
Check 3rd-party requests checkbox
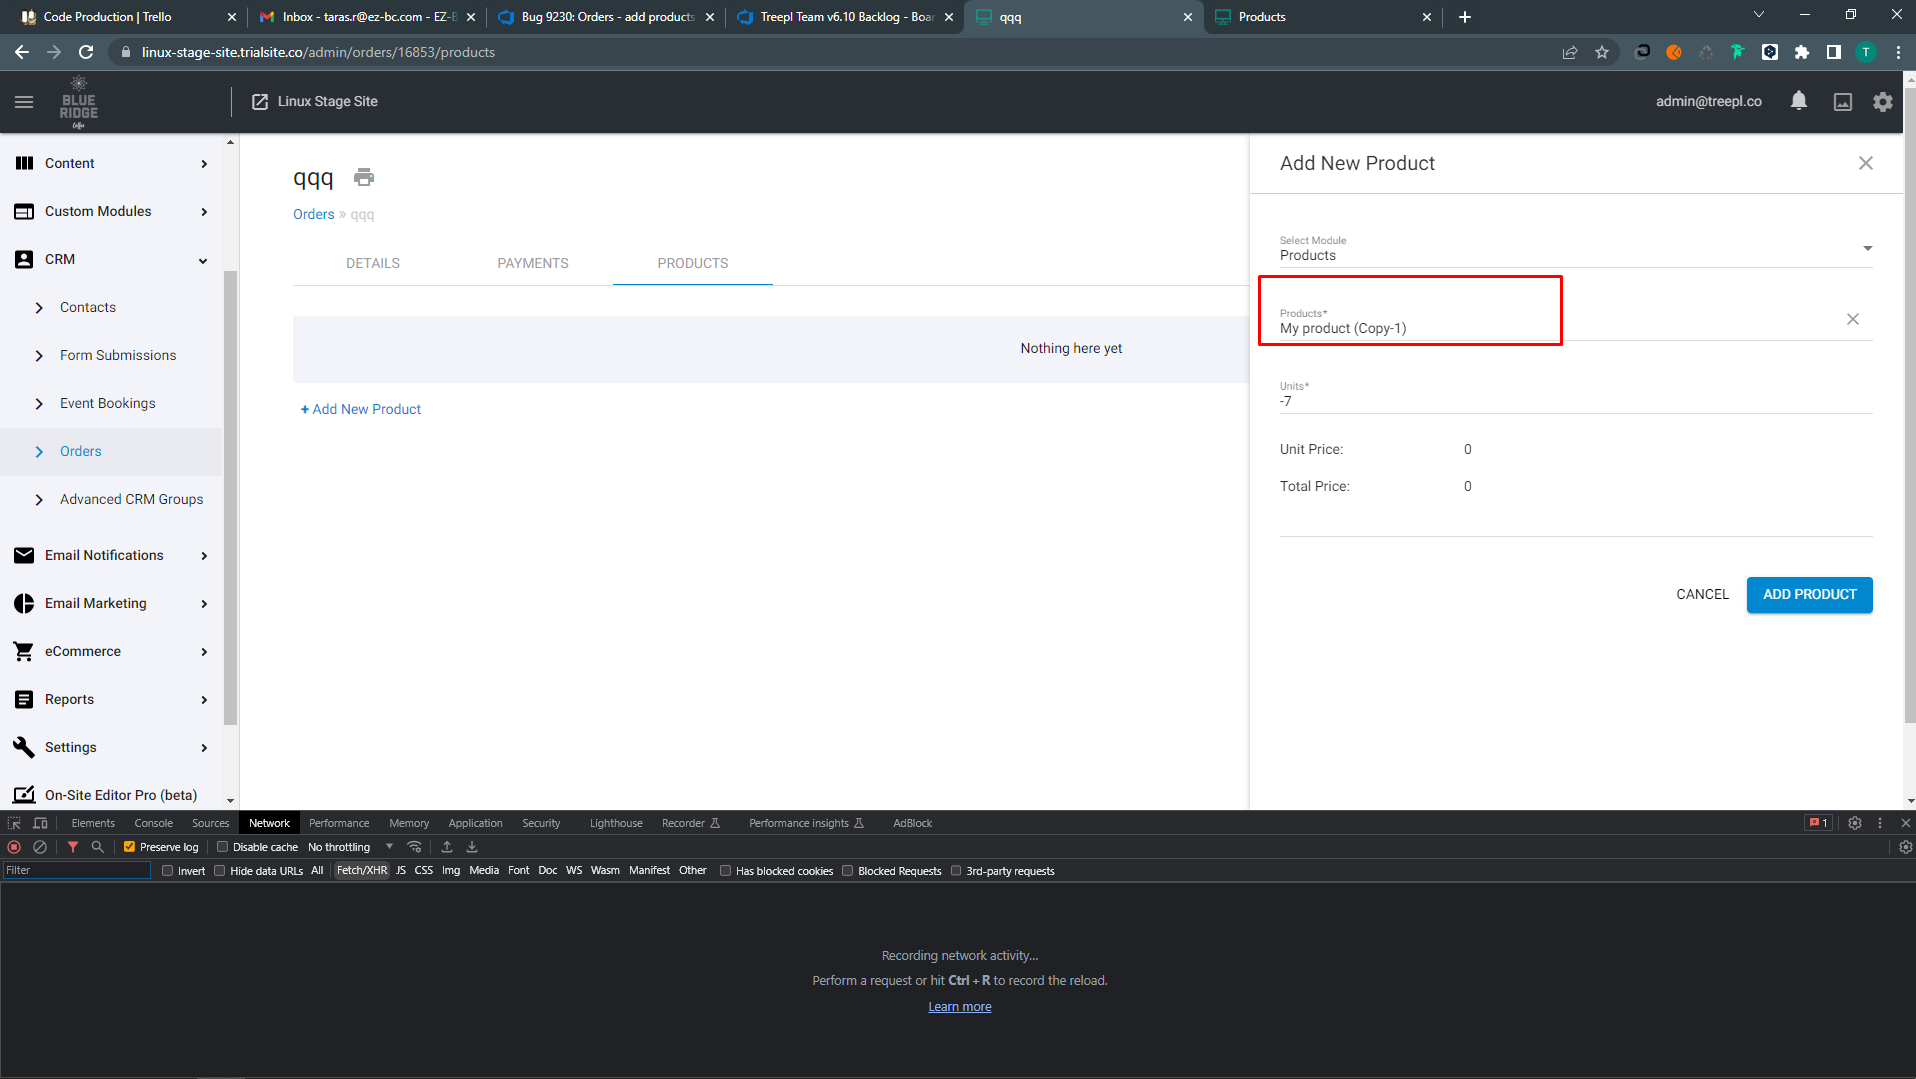coord(955,871)
